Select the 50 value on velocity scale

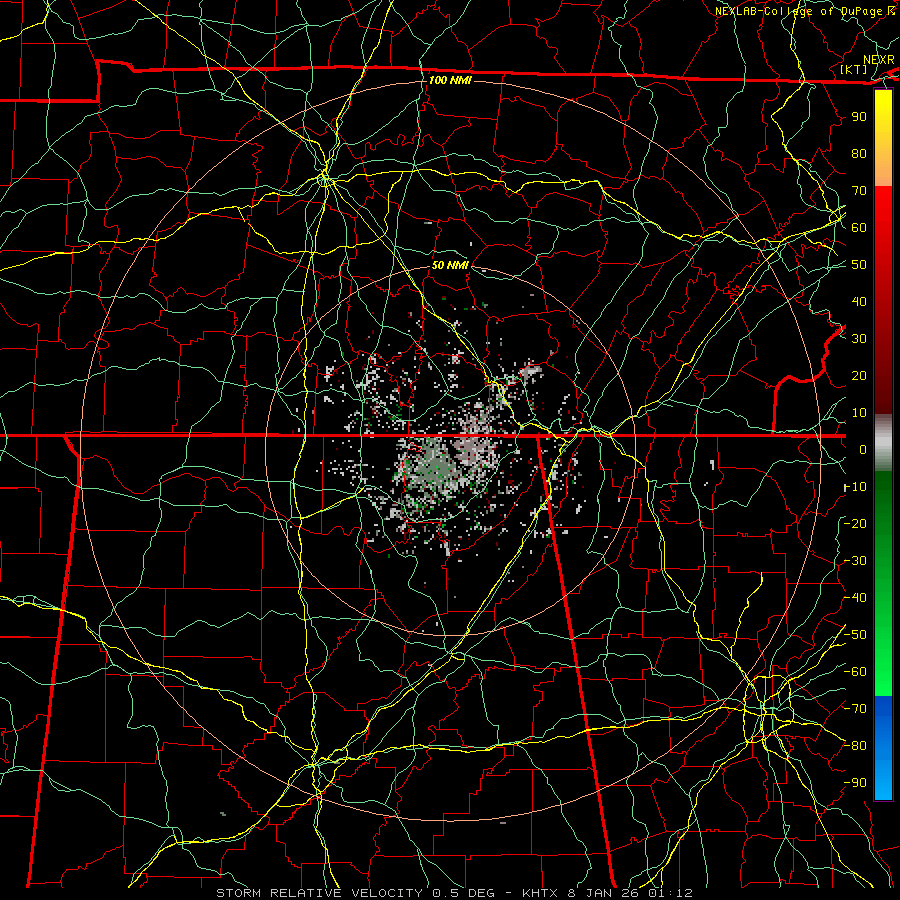tap(859, 265)
